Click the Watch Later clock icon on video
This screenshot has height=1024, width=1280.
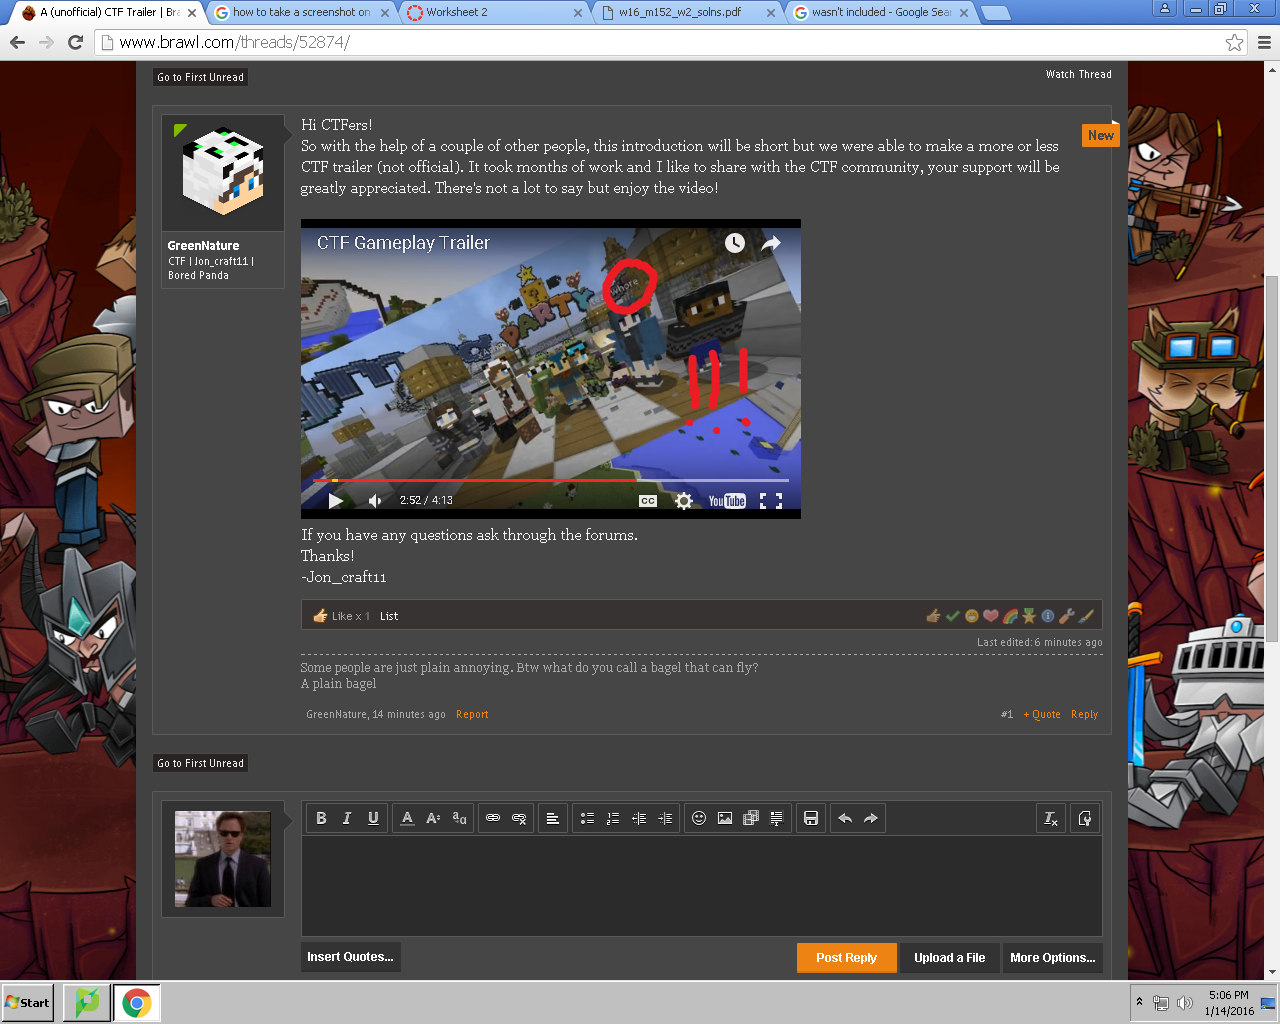(x=735, y=243)
